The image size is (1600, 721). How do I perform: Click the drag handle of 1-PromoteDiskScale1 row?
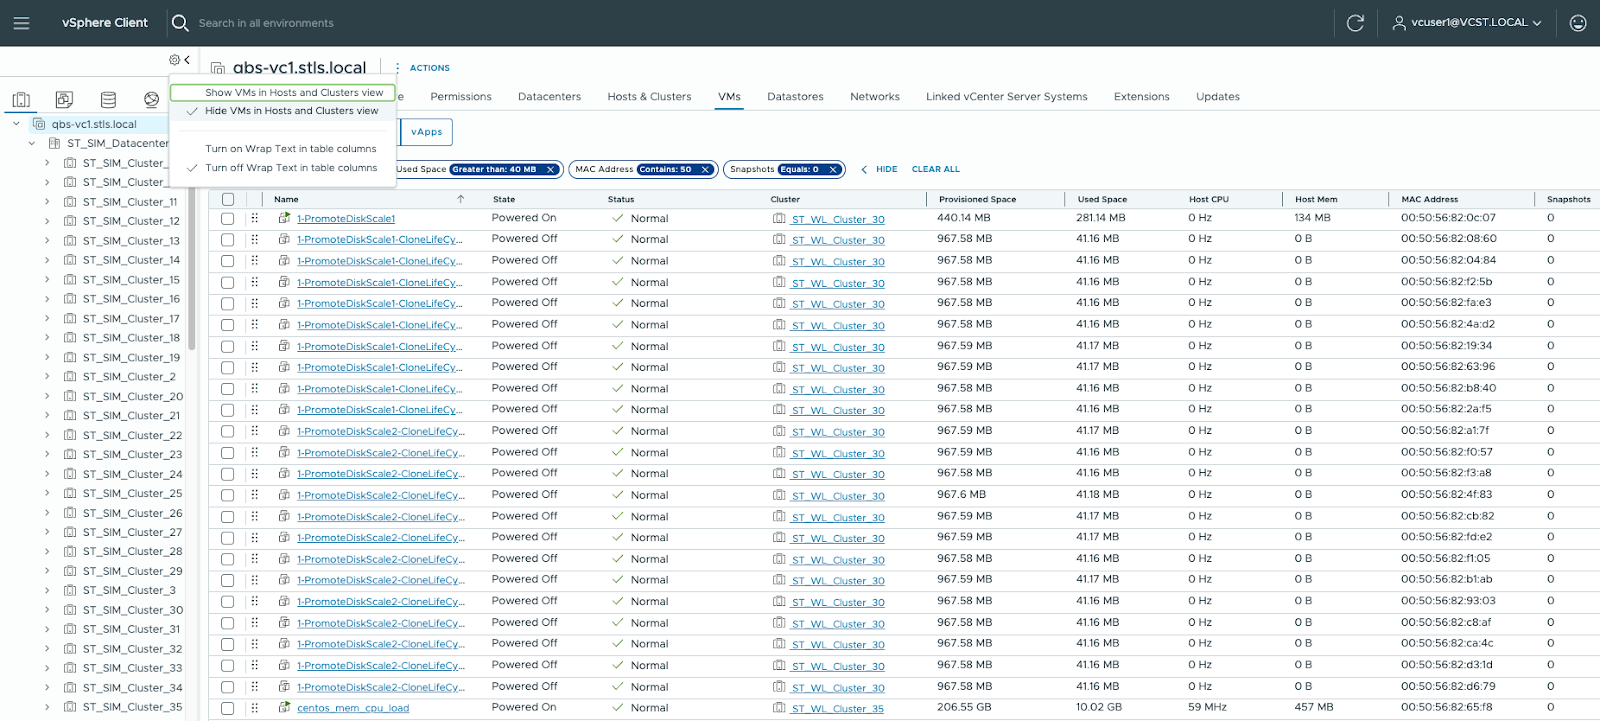click(x=255, y=218)
